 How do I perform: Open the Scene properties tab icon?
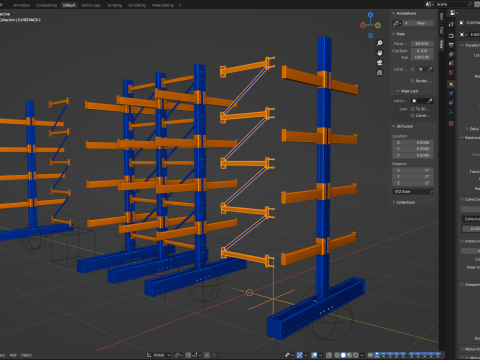coord(451,63)
